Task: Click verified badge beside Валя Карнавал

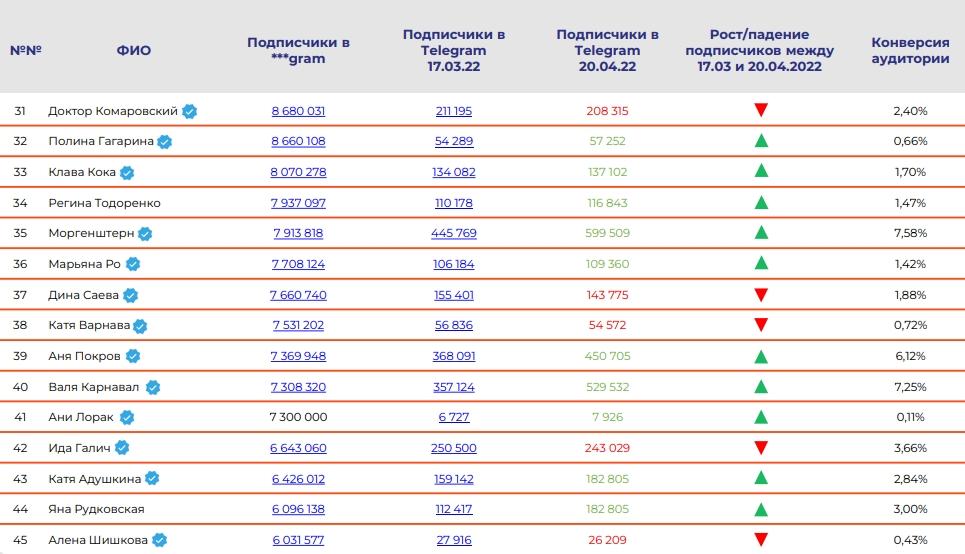Action: pos(153,387)
